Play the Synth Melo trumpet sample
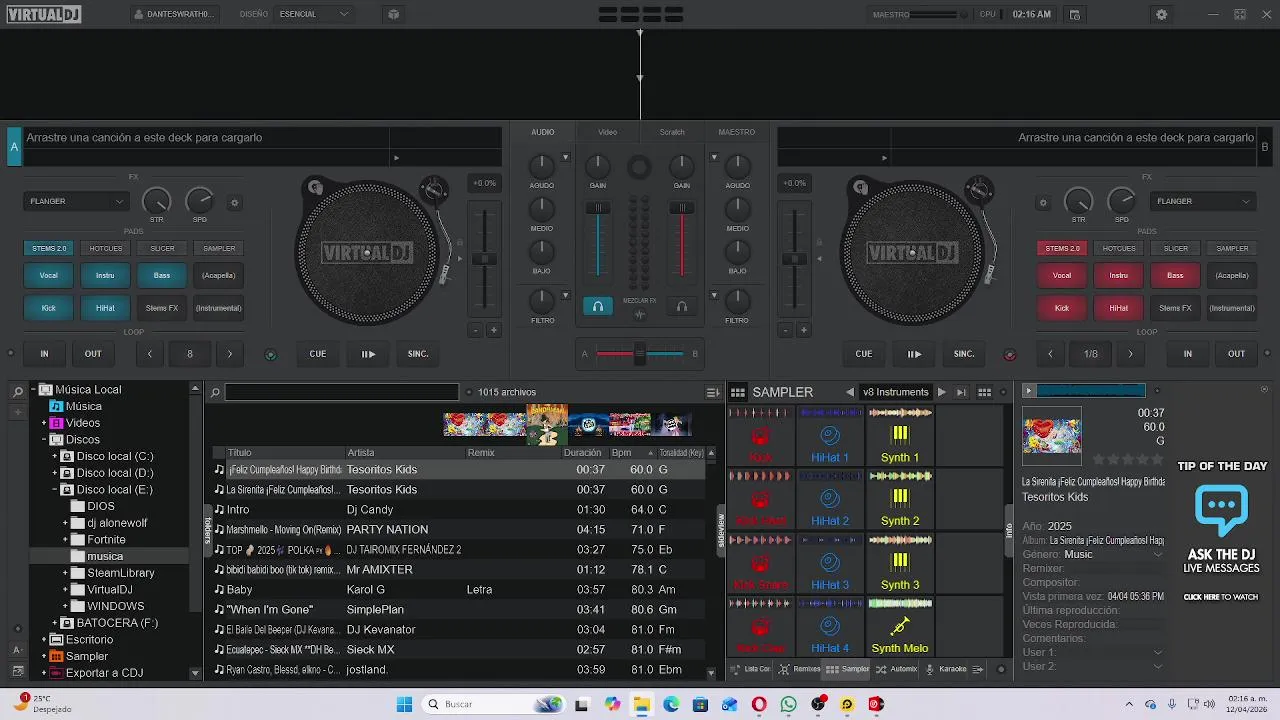 coord(900,627)
